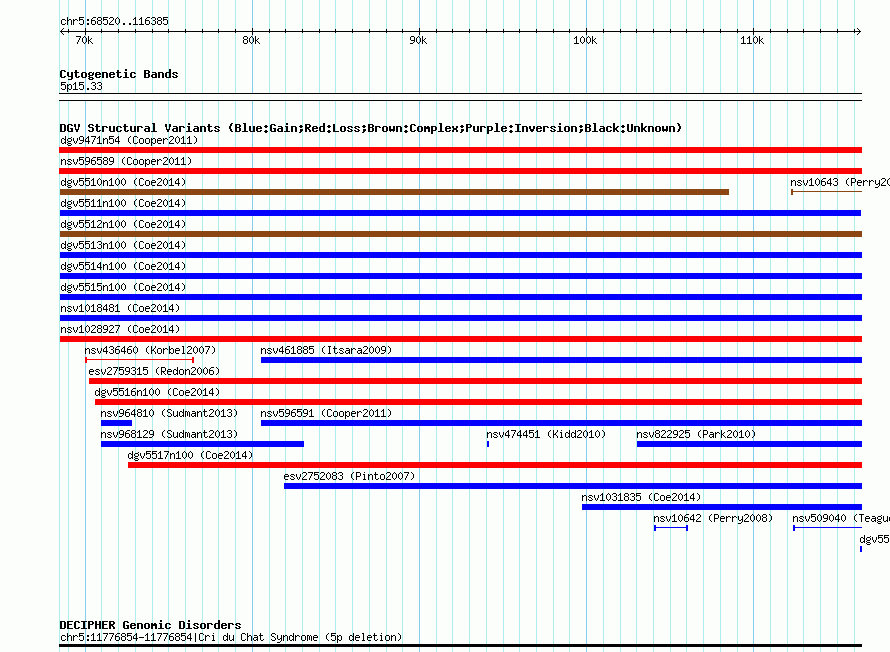This screenshot has width=890, height=652.
Task: Click the dgv5511n100 (Coe2014) label
Action: (x=123, y=204)
